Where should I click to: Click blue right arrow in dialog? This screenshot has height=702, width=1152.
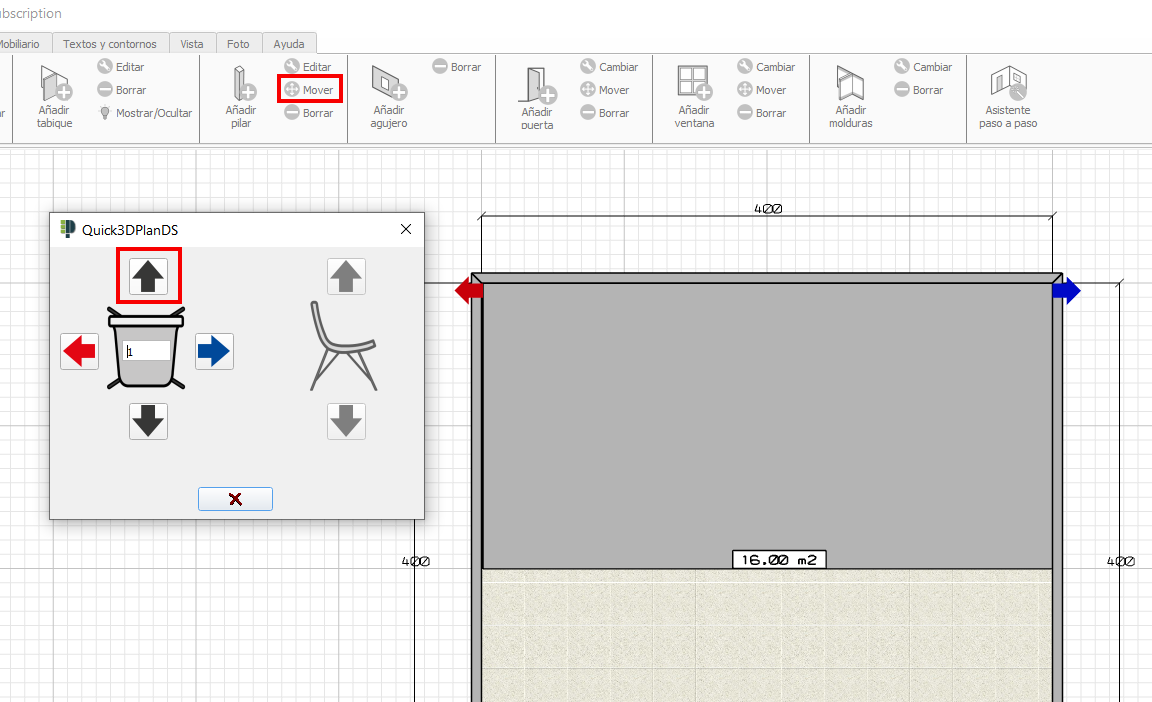pyautogui.click(x=215, y=351)
